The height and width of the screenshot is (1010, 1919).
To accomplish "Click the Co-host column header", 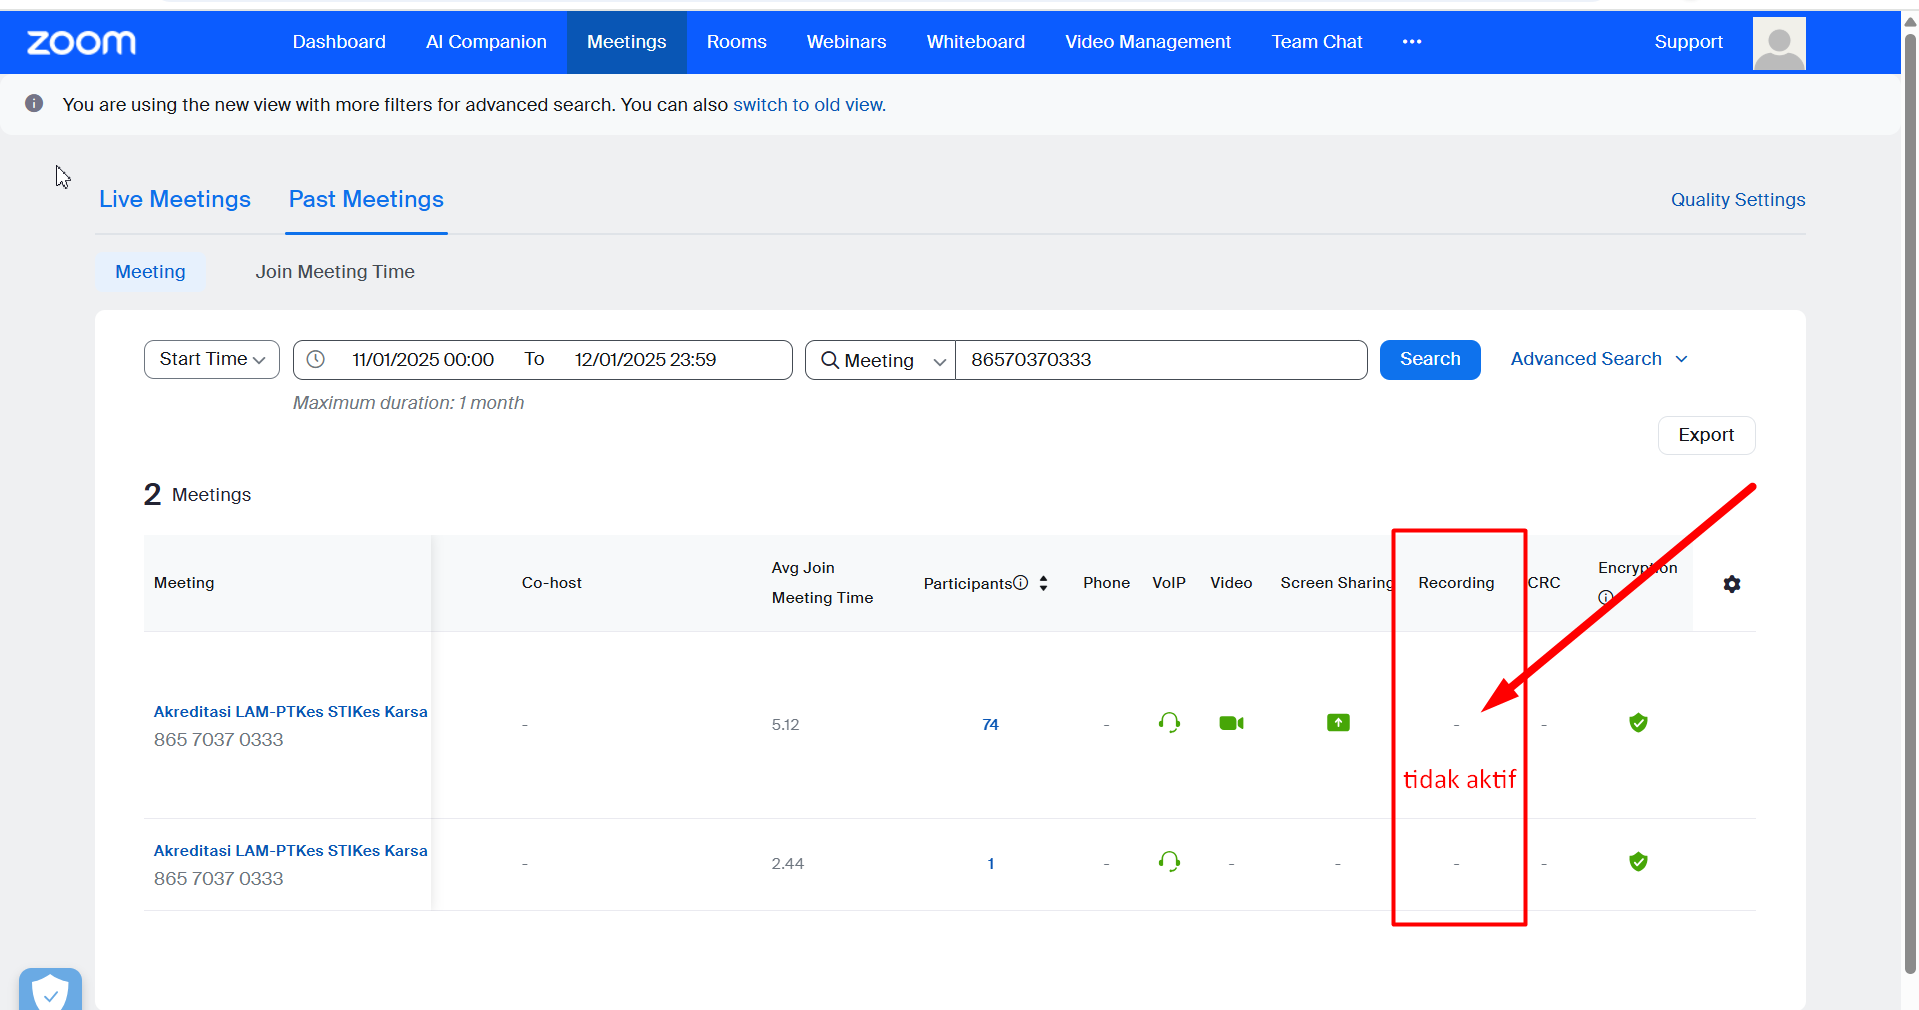I will click(x=551, y=583).
